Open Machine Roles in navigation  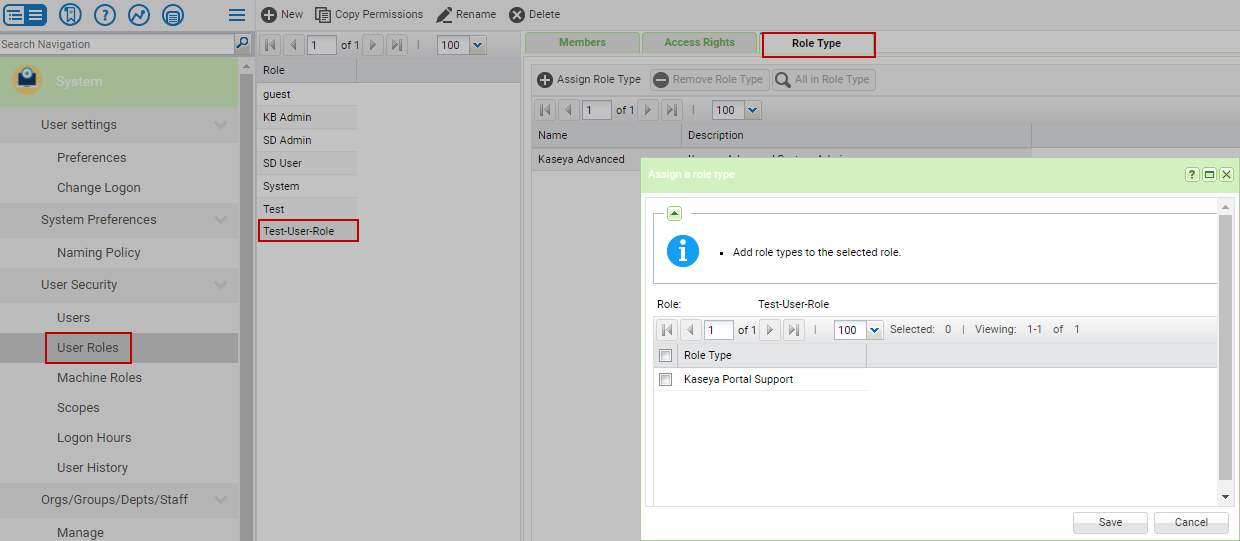click(99, 378)
